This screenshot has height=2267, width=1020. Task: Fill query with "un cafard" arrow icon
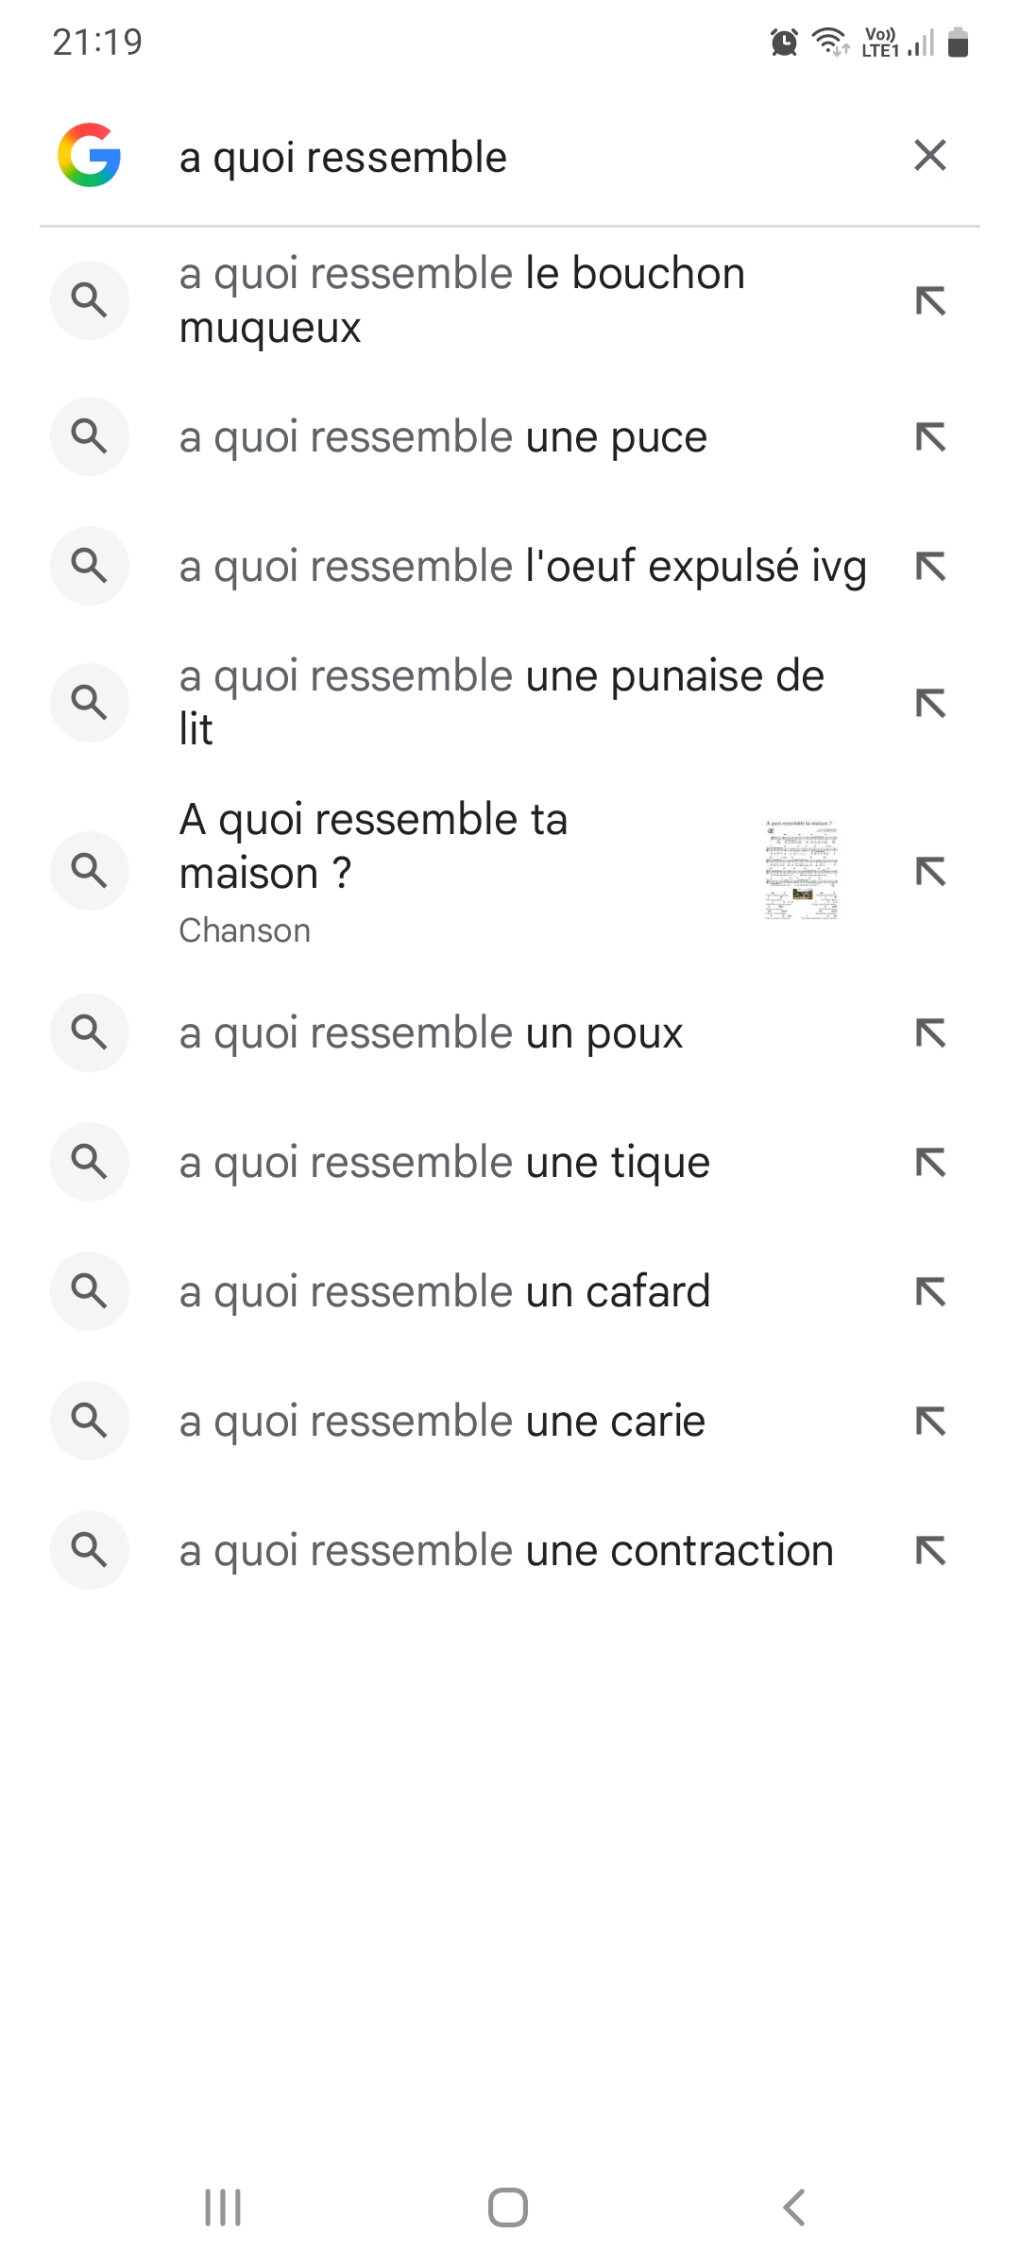click(x=930, y=1291)
